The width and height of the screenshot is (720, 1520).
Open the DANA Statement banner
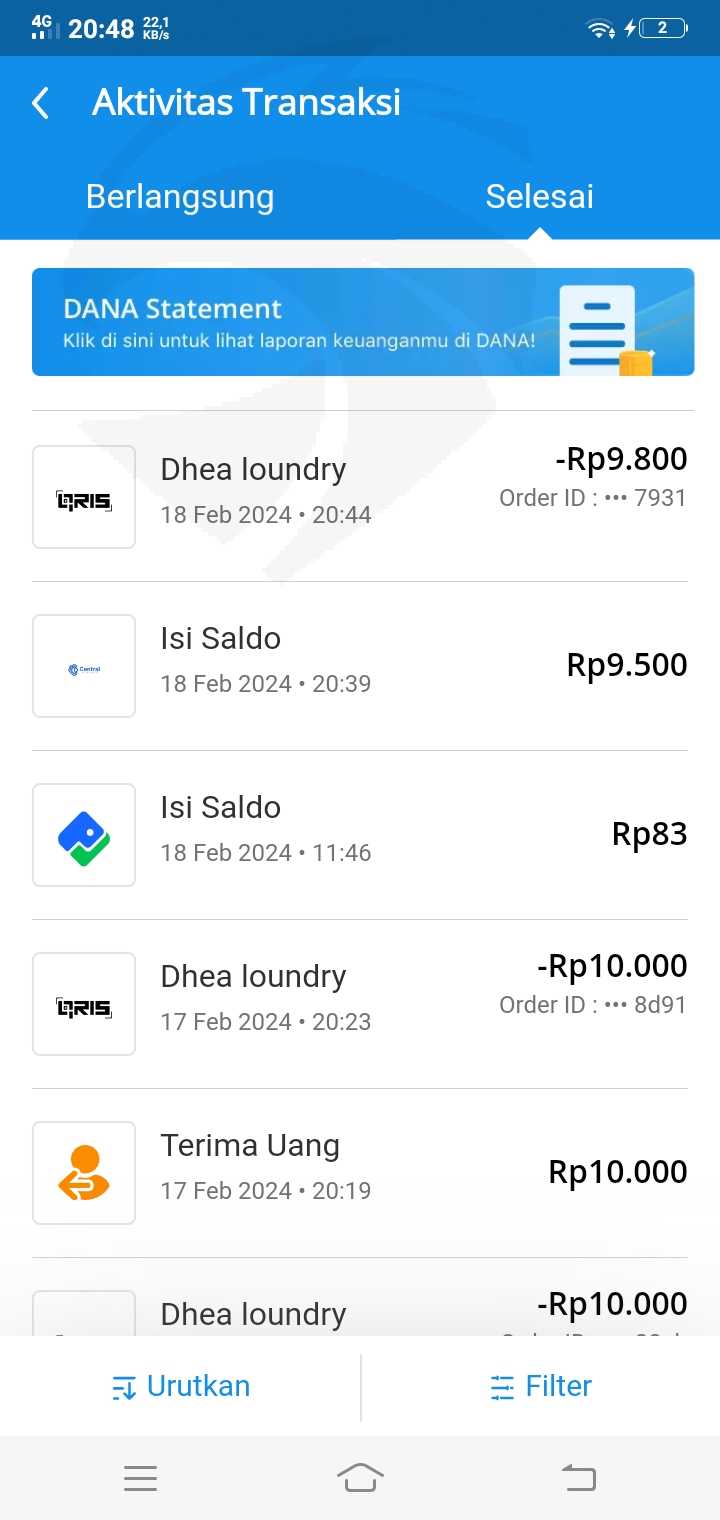point(300,322)
